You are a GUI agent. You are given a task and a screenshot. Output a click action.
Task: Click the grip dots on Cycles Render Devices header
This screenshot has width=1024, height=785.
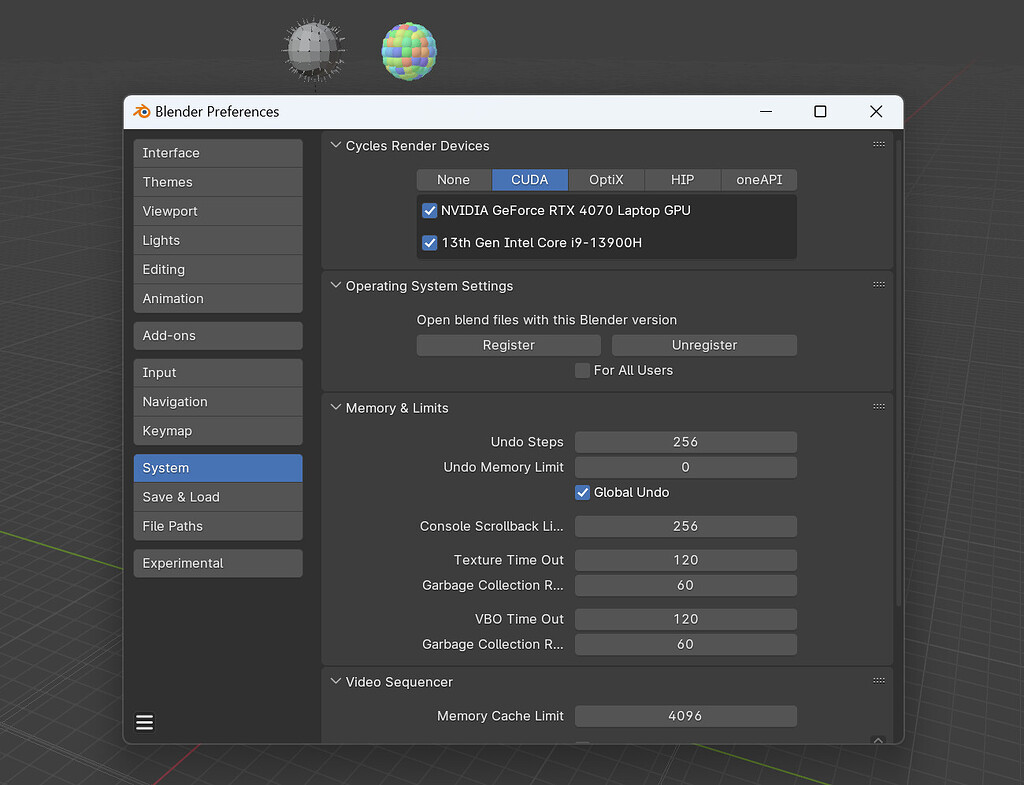[879, 143]
